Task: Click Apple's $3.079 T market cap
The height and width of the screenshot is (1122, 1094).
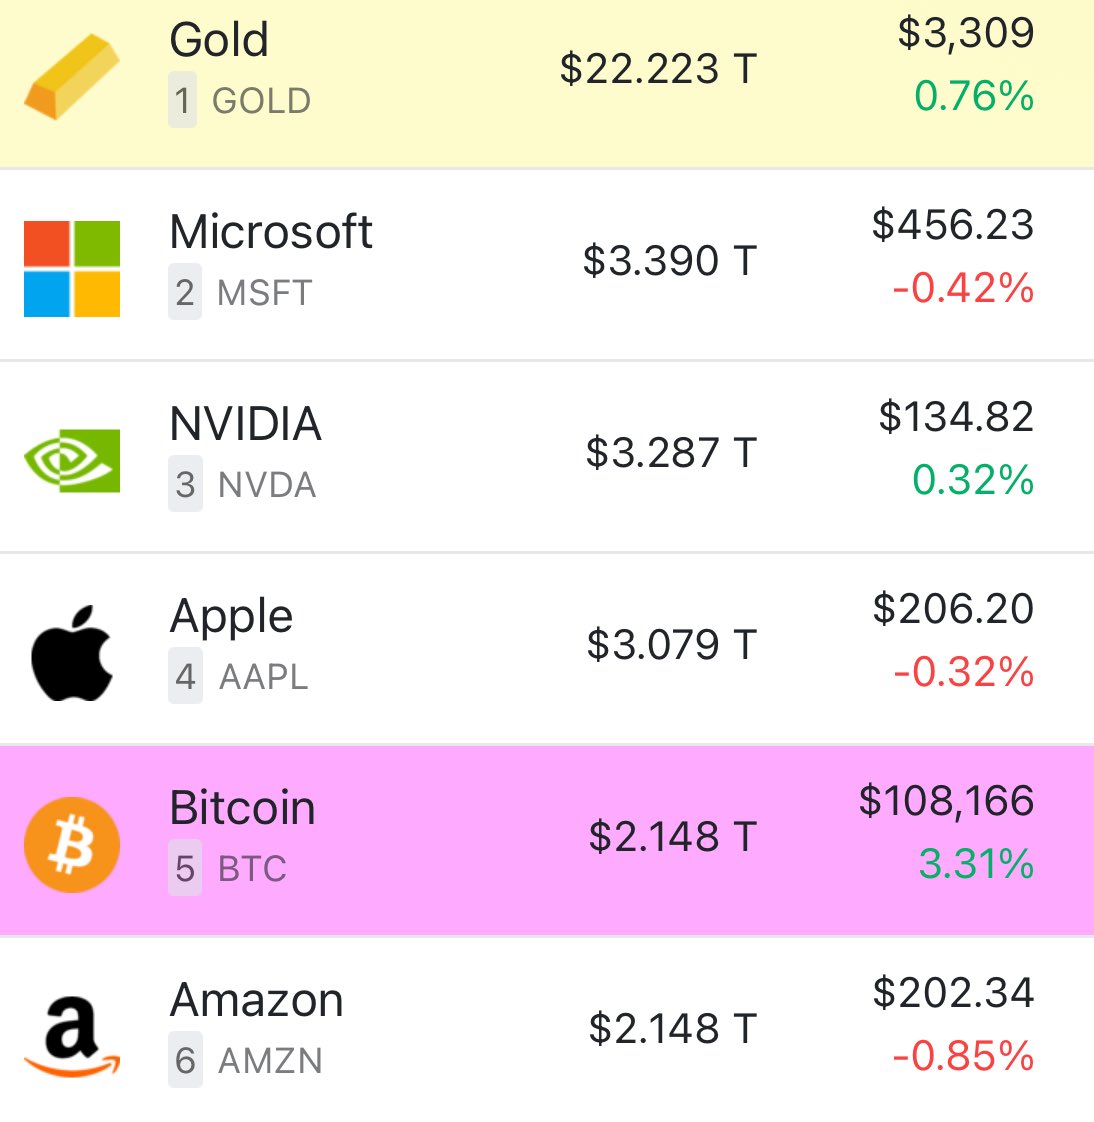Action: tap(672, 645)
